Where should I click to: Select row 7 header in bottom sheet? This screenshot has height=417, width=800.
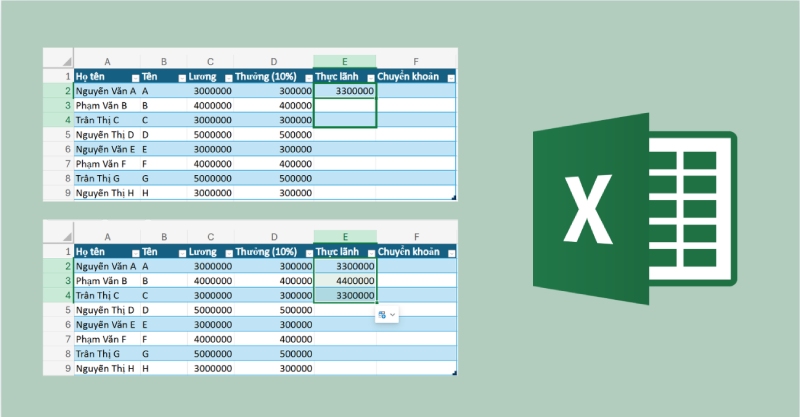click(x=59, y=339)
